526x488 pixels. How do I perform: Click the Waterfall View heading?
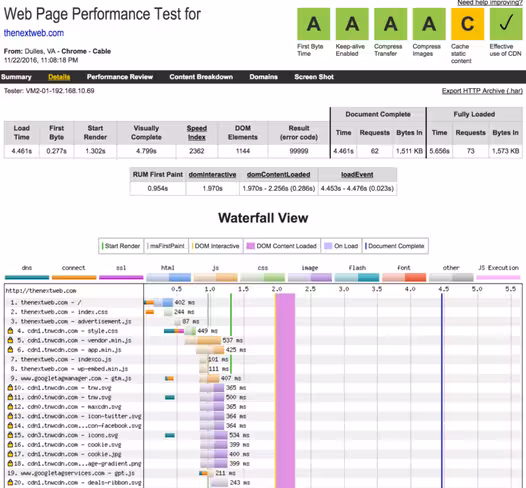[x=263, y=218]
